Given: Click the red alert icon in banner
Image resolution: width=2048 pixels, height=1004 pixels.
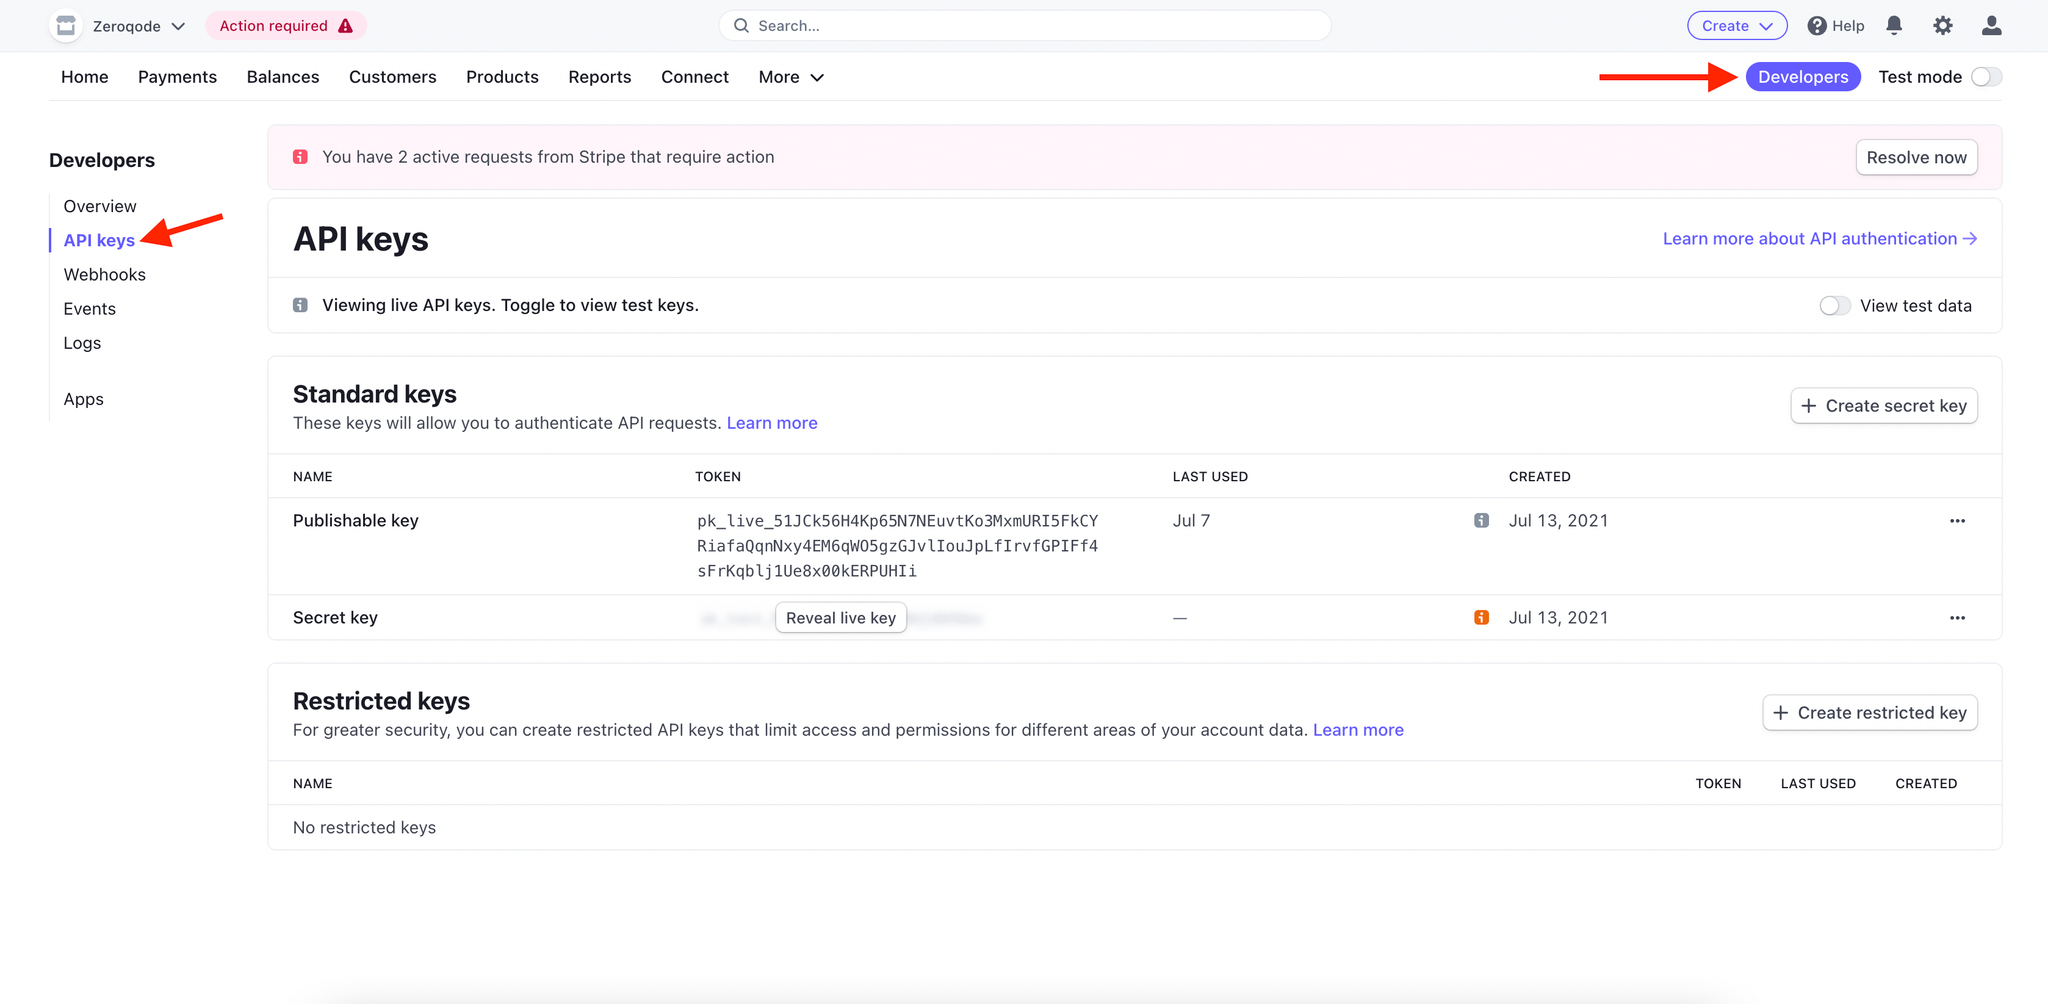Looking at the screenshot, I should (300, 157).
